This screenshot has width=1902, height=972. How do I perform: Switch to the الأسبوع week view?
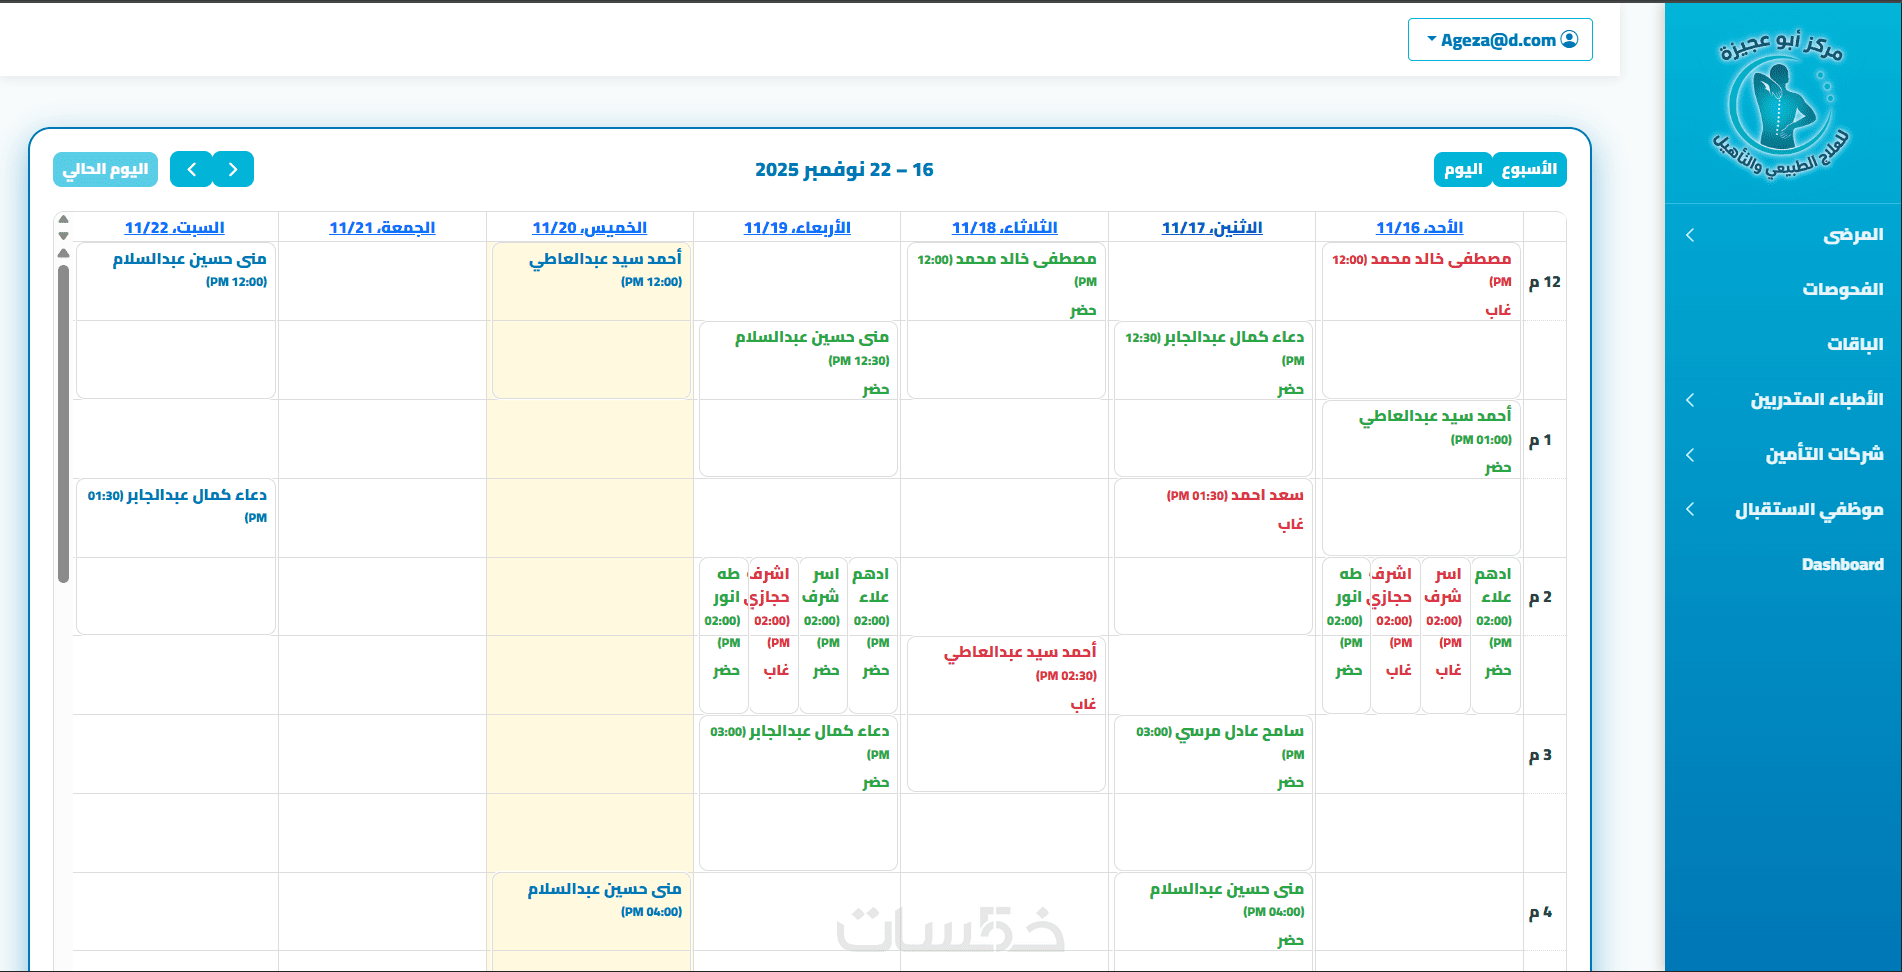[x=1529, y=169]
